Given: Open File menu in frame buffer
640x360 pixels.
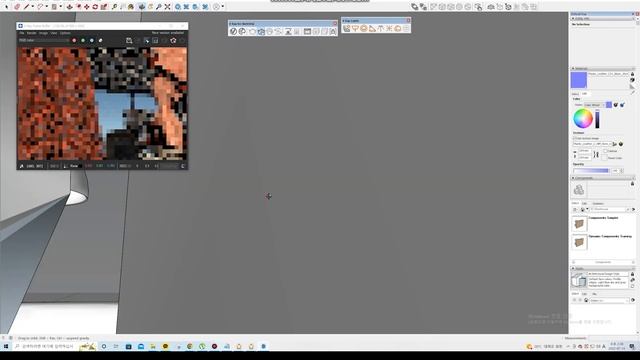Looking at the screenshot, I should point(22,33).
